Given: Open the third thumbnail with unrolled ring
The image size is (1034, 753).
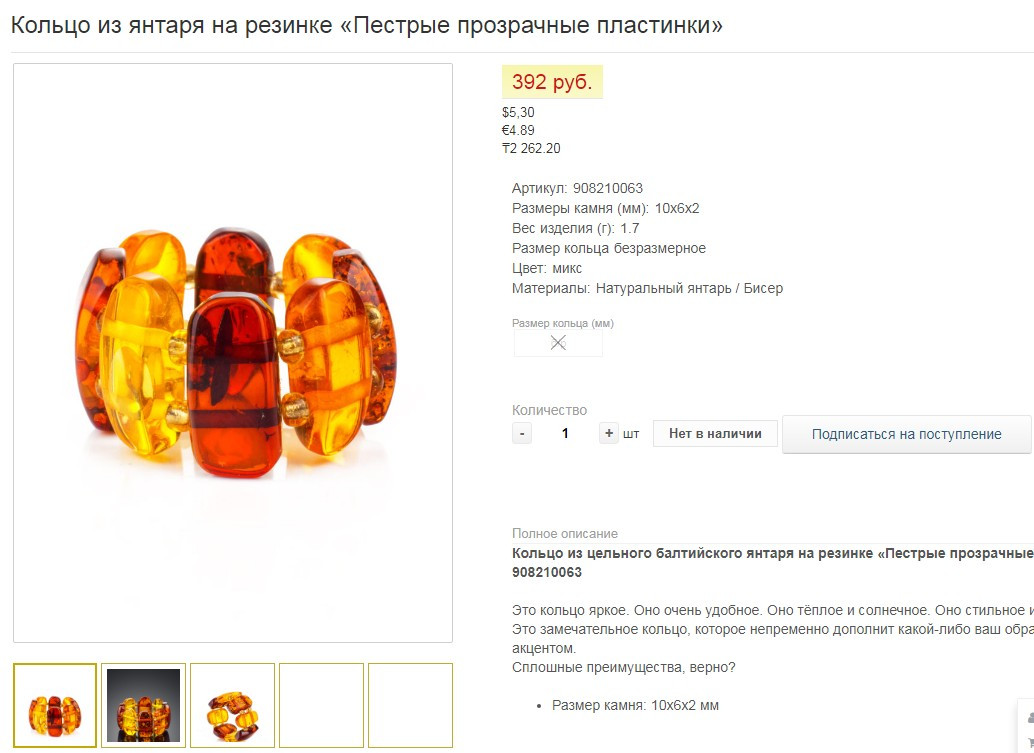Looking at the screenshot, I should pos(232,706).
